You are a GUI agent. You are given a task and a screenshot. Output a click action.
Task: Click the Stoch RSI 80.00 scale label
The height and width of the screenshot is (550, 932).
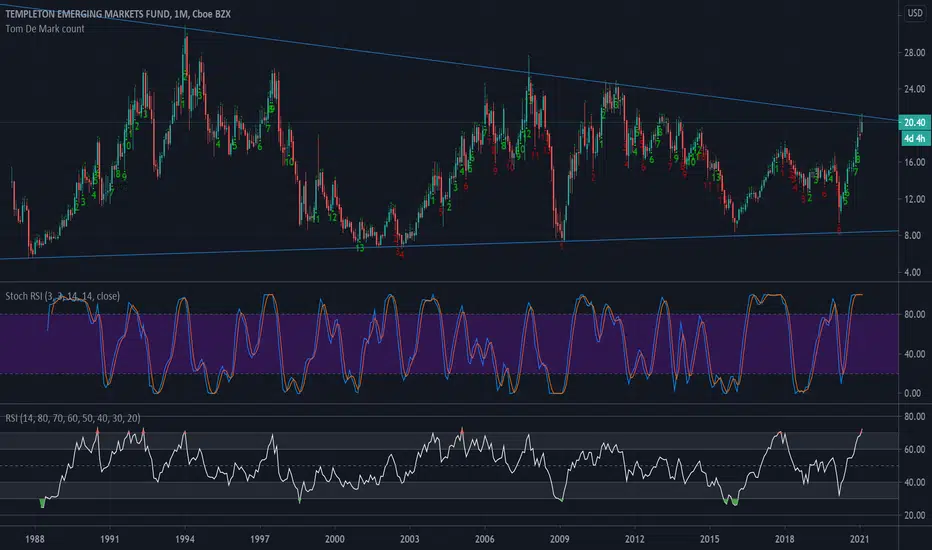pyautogui.click(x=914, y=315)
